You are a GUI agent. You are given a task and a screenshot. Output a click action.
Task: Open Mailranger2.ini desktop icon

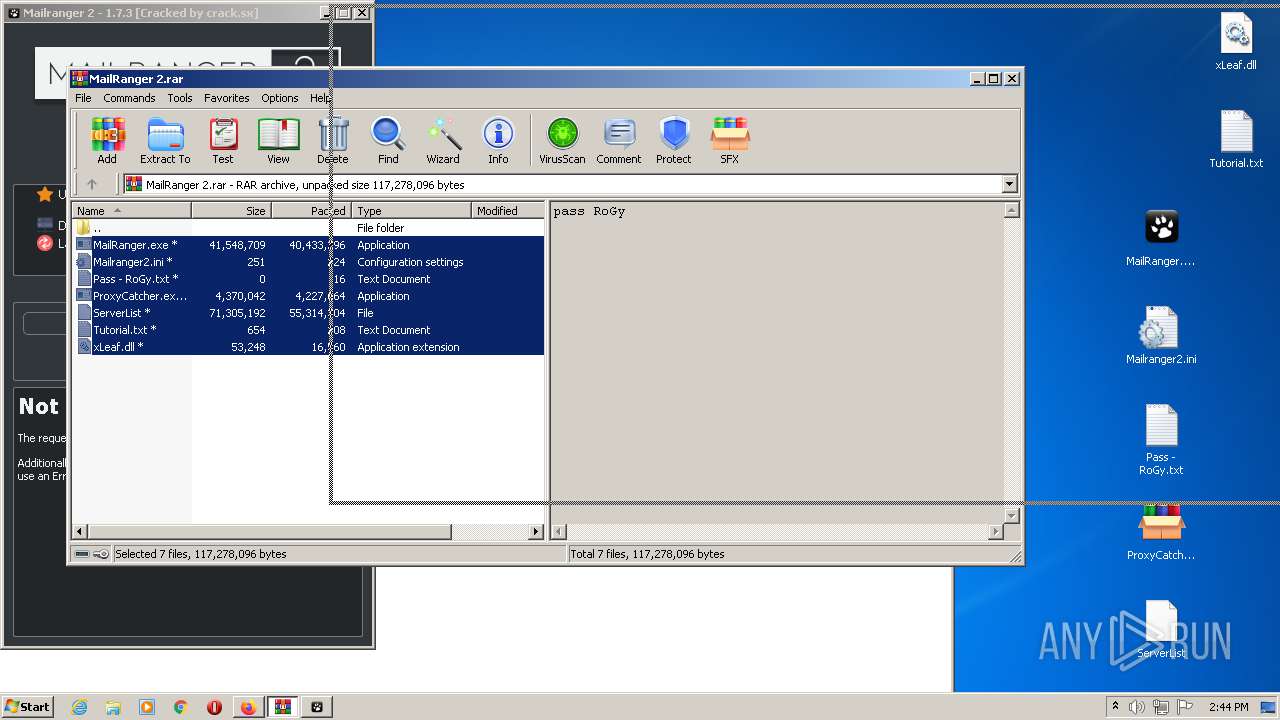coord(1161,336)
